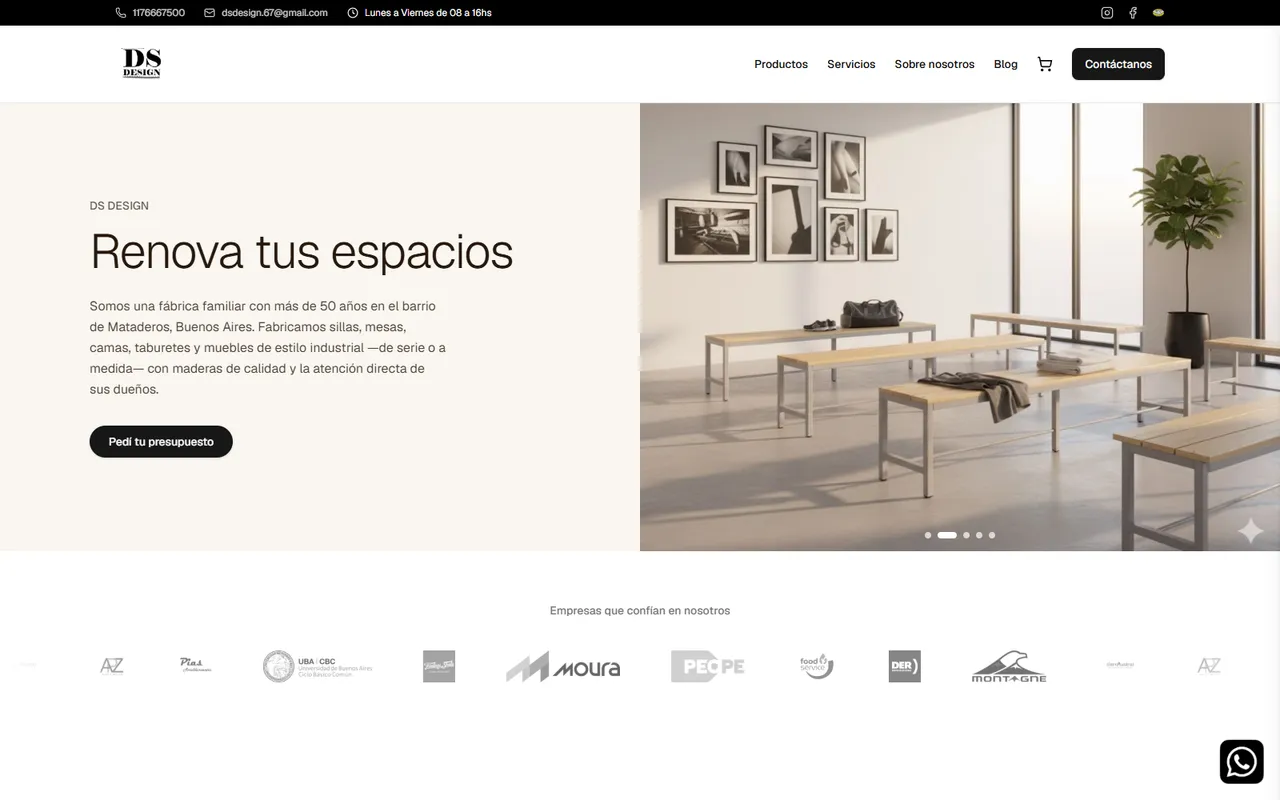This screenshot has height=800, width=1280.
Task: Jump to the third carousel slide dot
Action: pos(966,535)
